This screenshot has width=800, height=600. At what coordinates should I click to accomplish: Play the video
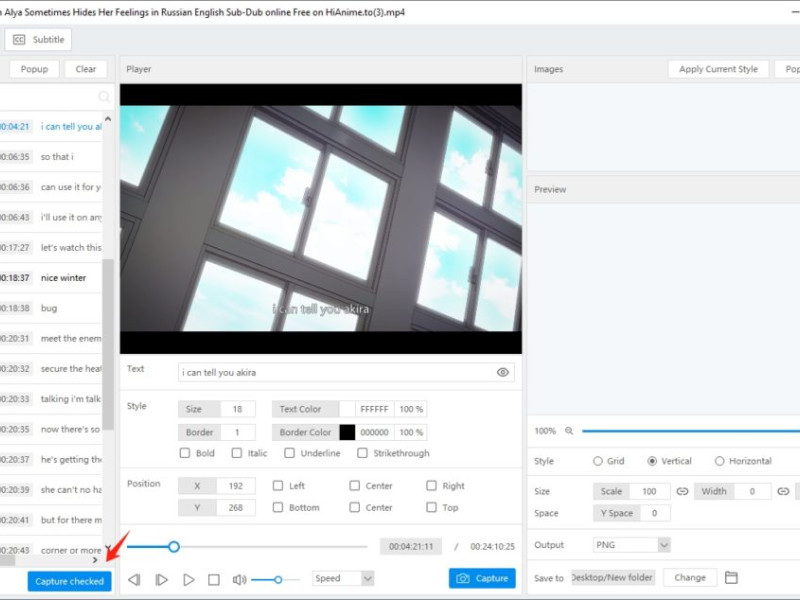click(189, 580)
